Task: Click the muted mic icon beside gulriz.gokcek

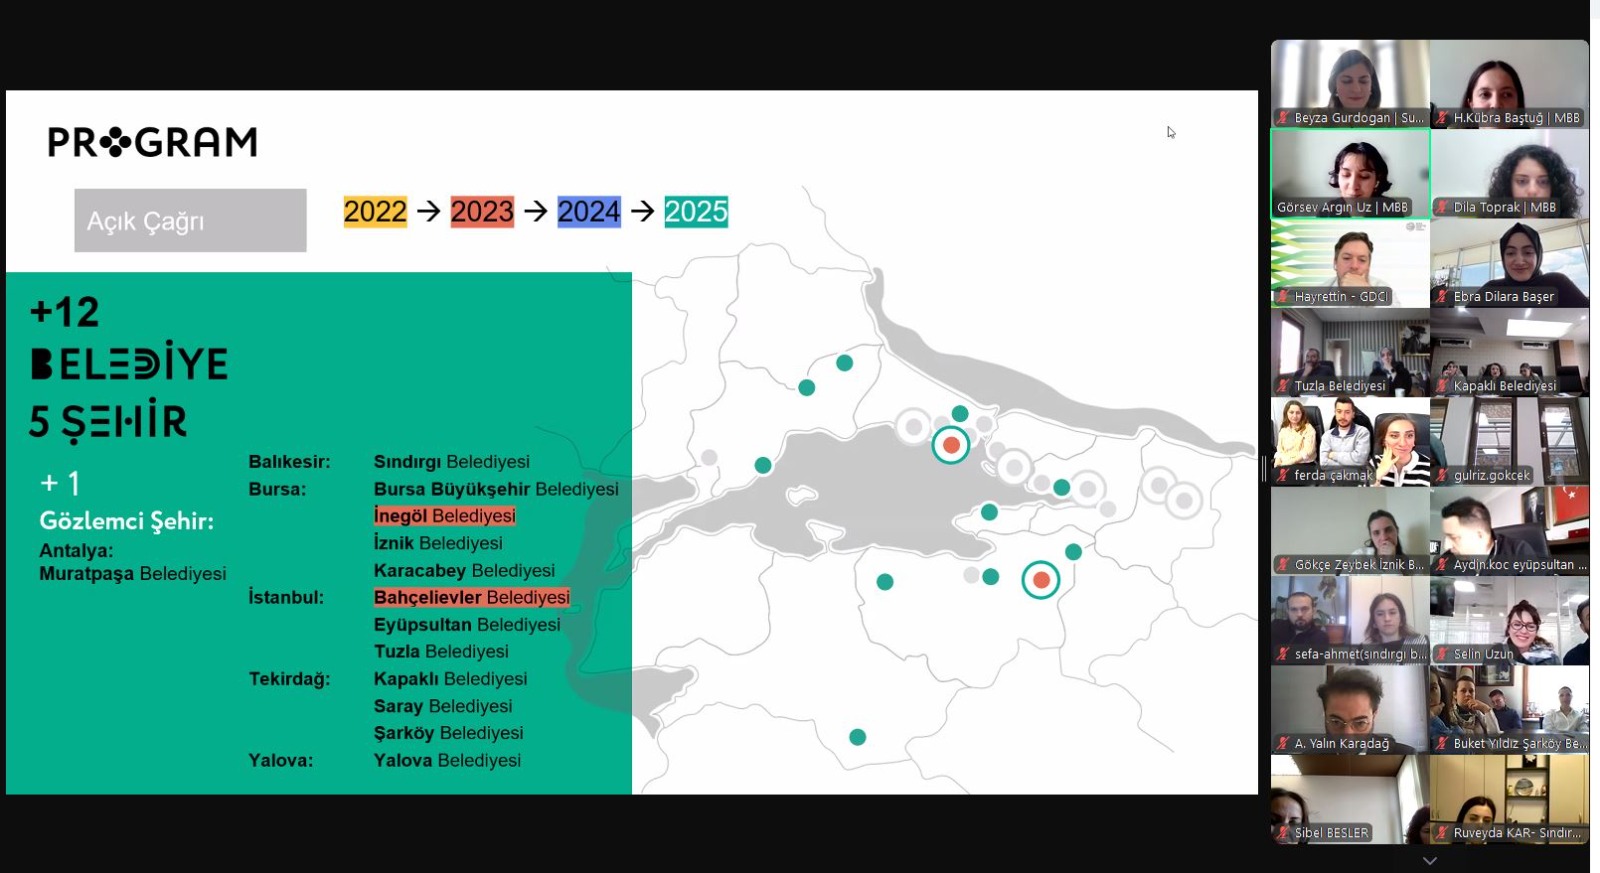Action: click(x=1442, y=476)
